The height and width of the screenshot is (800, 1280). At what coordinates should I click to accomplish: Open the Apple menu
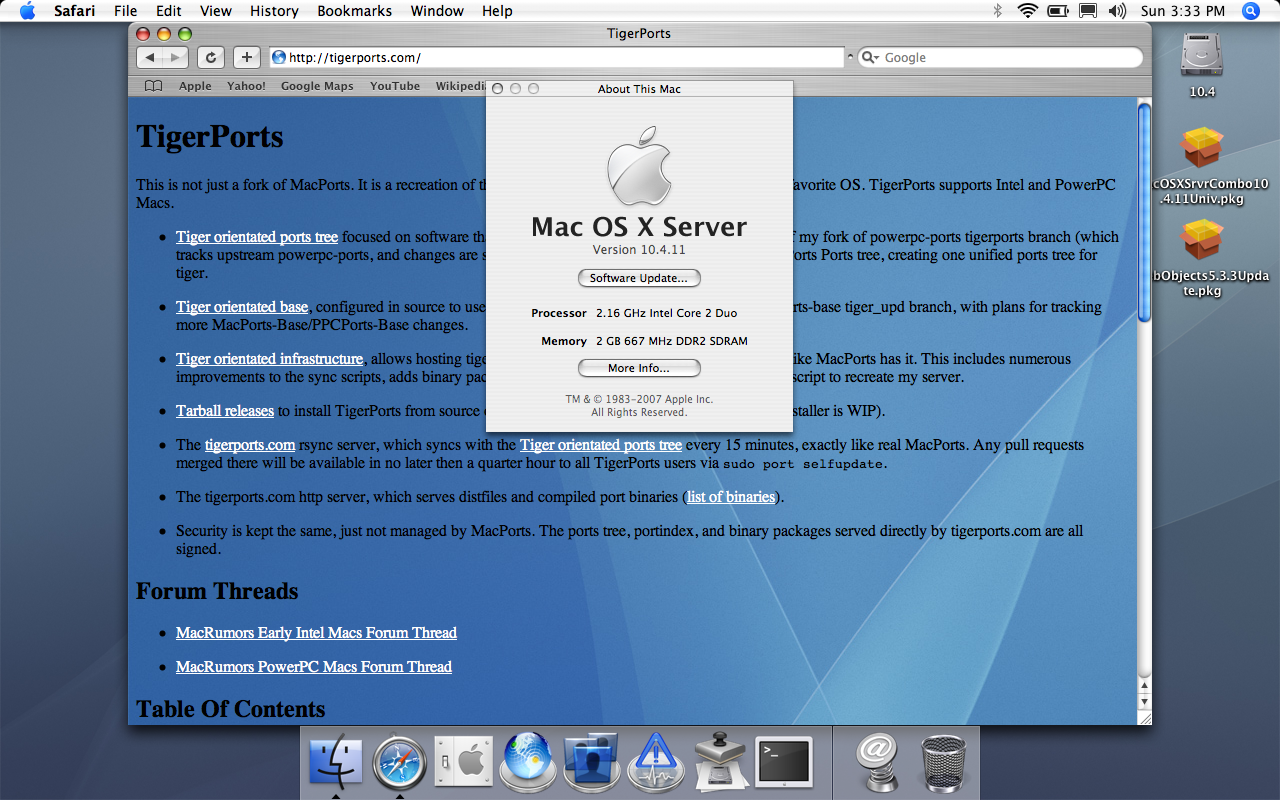pyautogui.click(x=27, y=11)
